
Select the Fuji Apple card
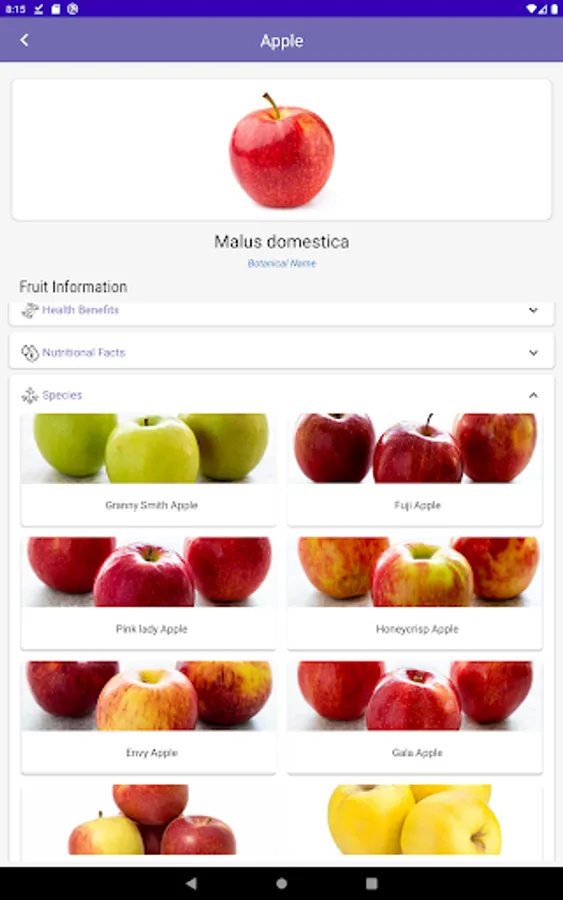point(415,470)
